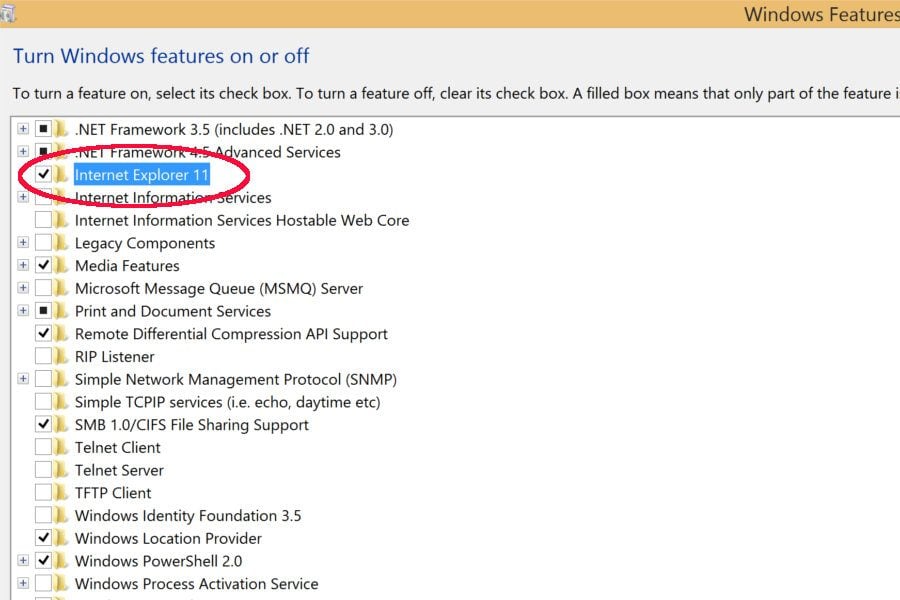The width and height of the screenshot is (900, 600).
Task: Select the Windows Location Provider label
Action: coord(168,538)
